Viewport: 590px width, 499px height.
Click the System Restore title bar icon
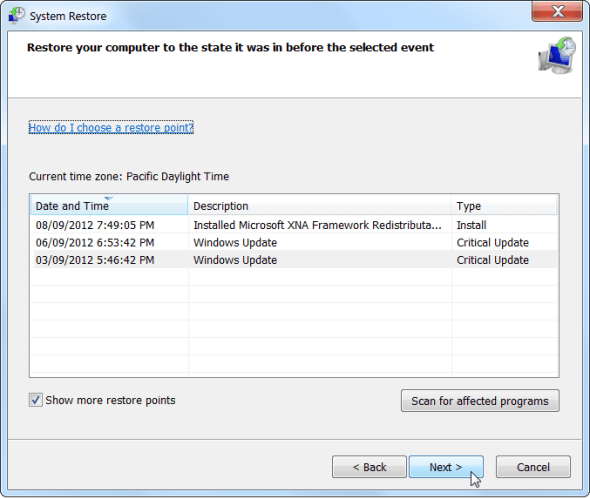click(16, 15)
